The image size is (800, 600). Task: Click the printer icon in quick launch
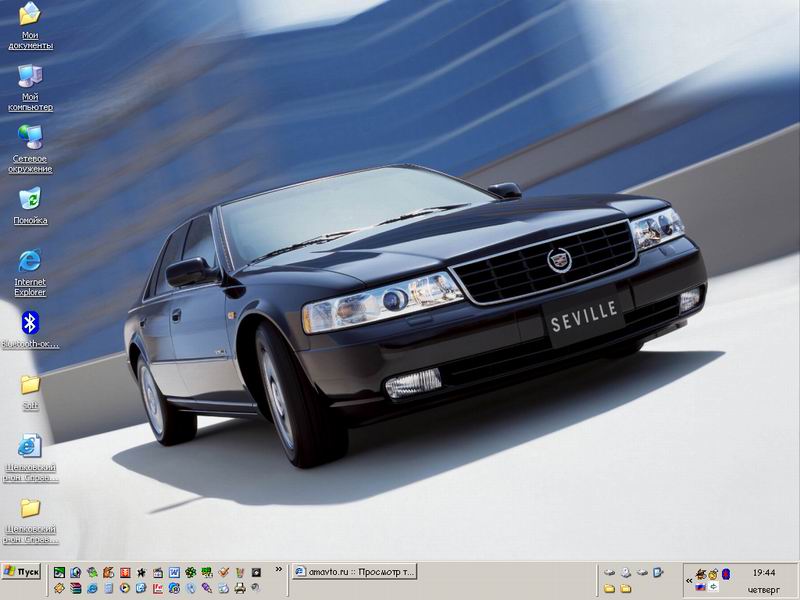[x=241, y=588]
